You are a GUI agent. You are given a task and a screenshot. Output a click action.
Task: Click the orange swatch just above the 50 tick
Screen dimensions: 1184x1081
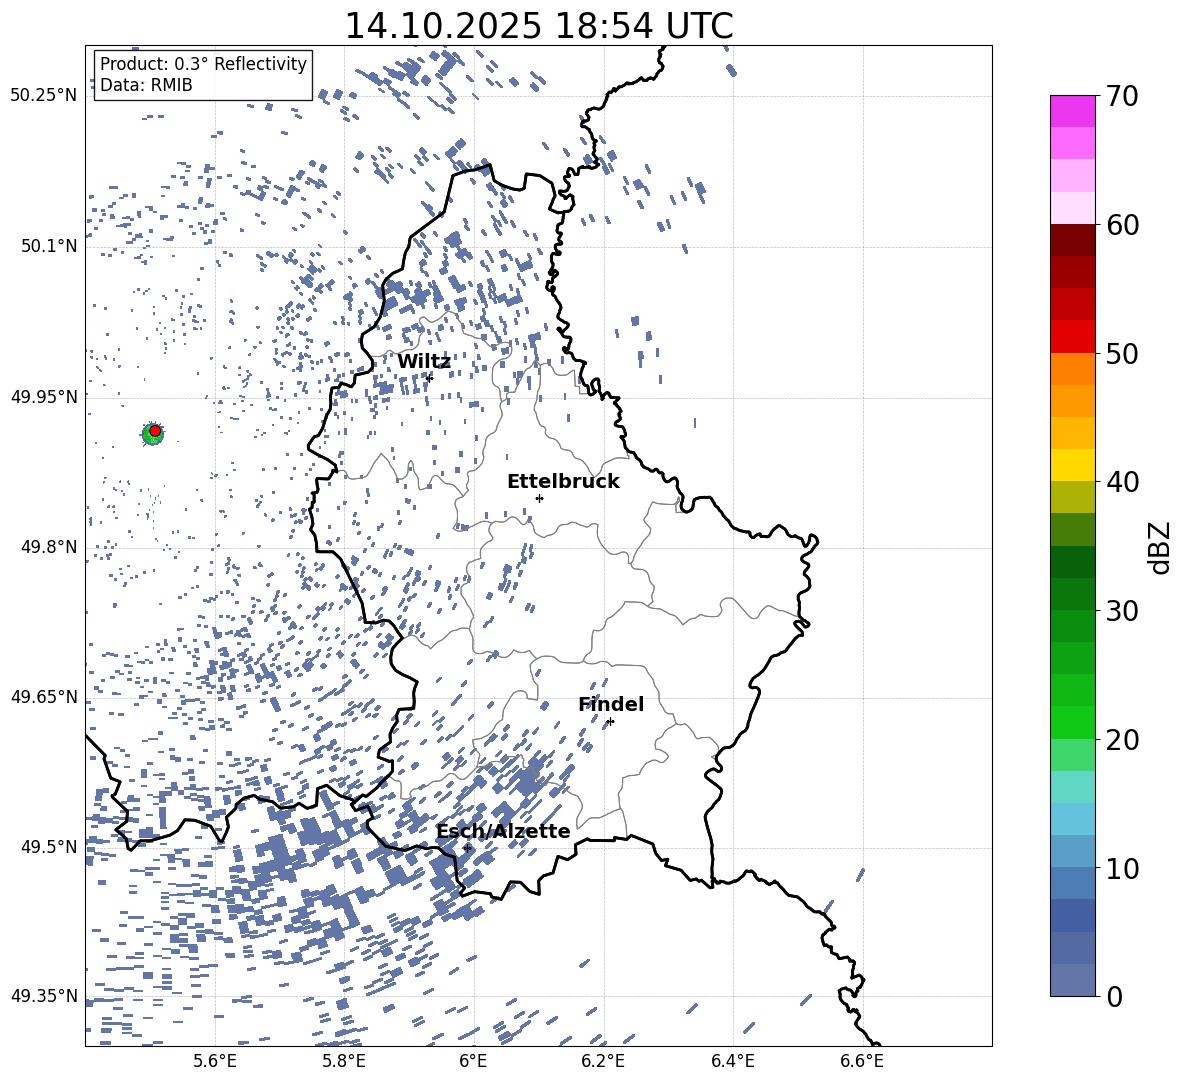1073,369
